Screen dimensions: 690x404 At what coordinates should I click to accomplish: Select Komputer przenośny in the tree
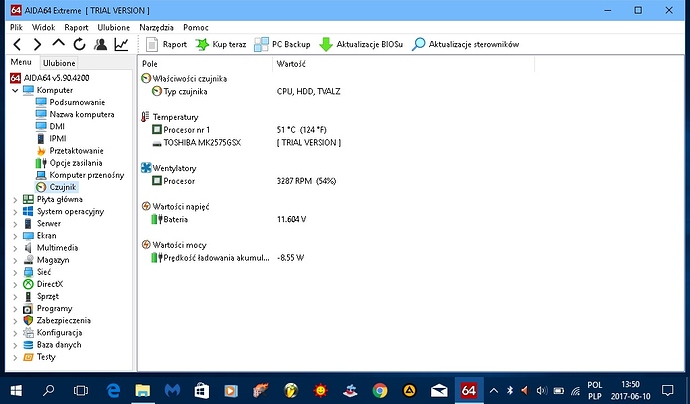(x=87, y=175)
